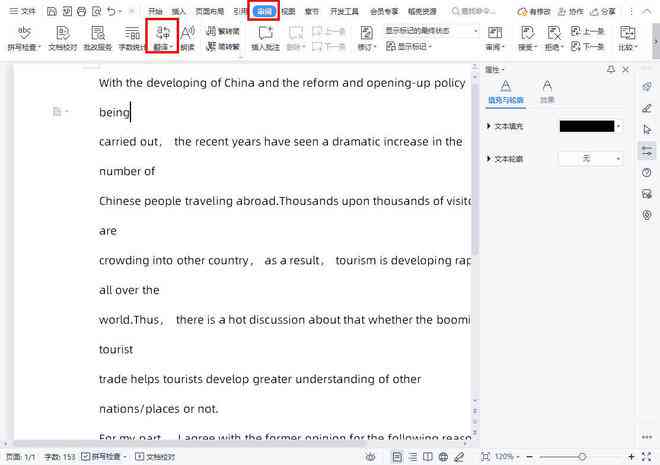The width and height of the screenshot is (660, 465).
Task: Go to next change (下一条)
Action: click(x=588, y=46)
